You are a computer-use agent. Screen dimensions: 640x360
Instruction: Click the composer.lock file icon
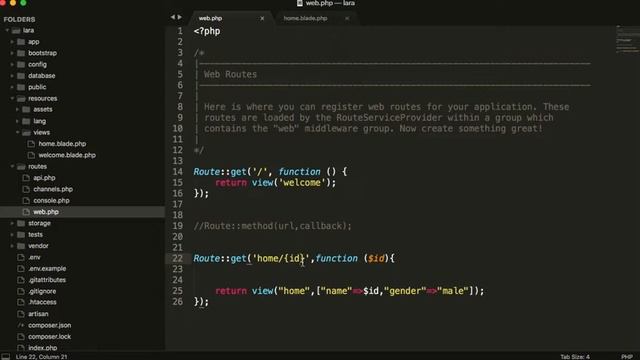(x=21, y=337)
